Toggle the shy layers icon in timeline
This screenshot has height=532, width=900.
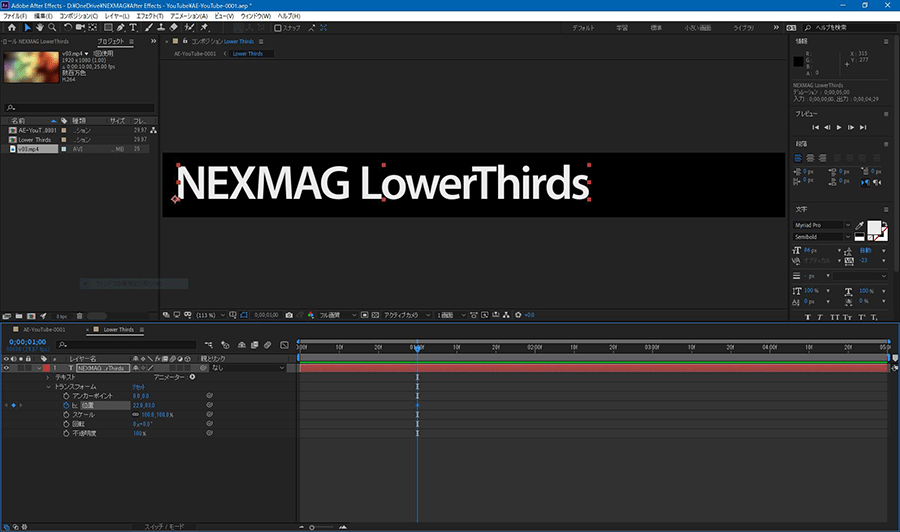(x=242, y=345)
